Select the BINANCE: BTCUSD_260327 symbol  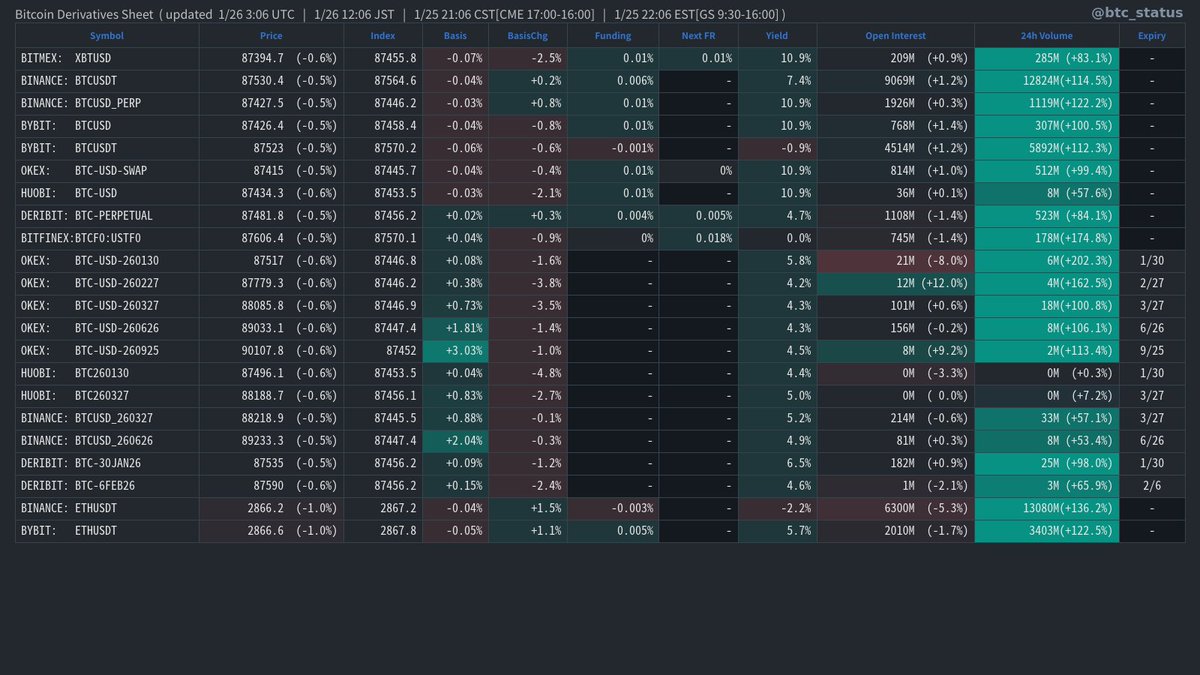pyautogui.click(x=87, y=417)
